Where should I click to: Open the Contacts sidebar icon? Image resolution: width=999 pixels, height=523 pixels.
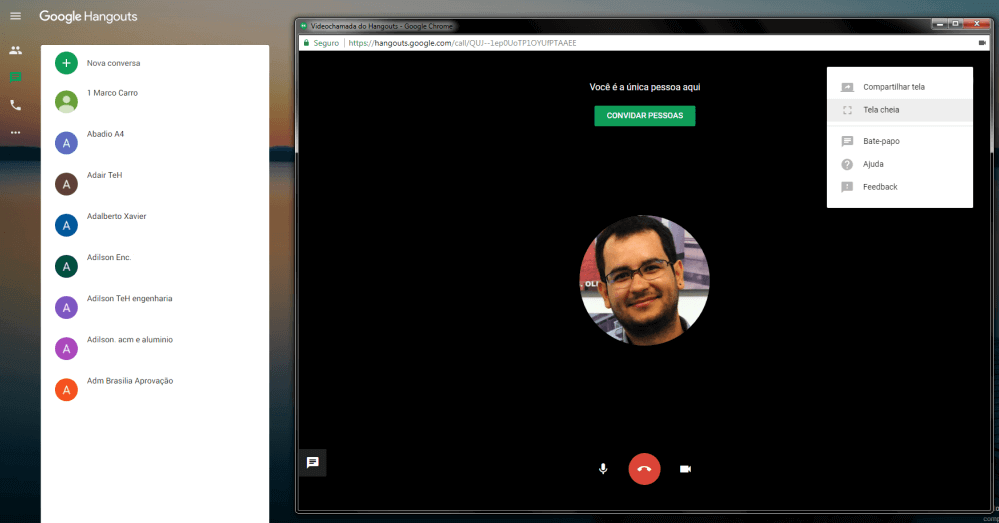[x=15, y=50]
